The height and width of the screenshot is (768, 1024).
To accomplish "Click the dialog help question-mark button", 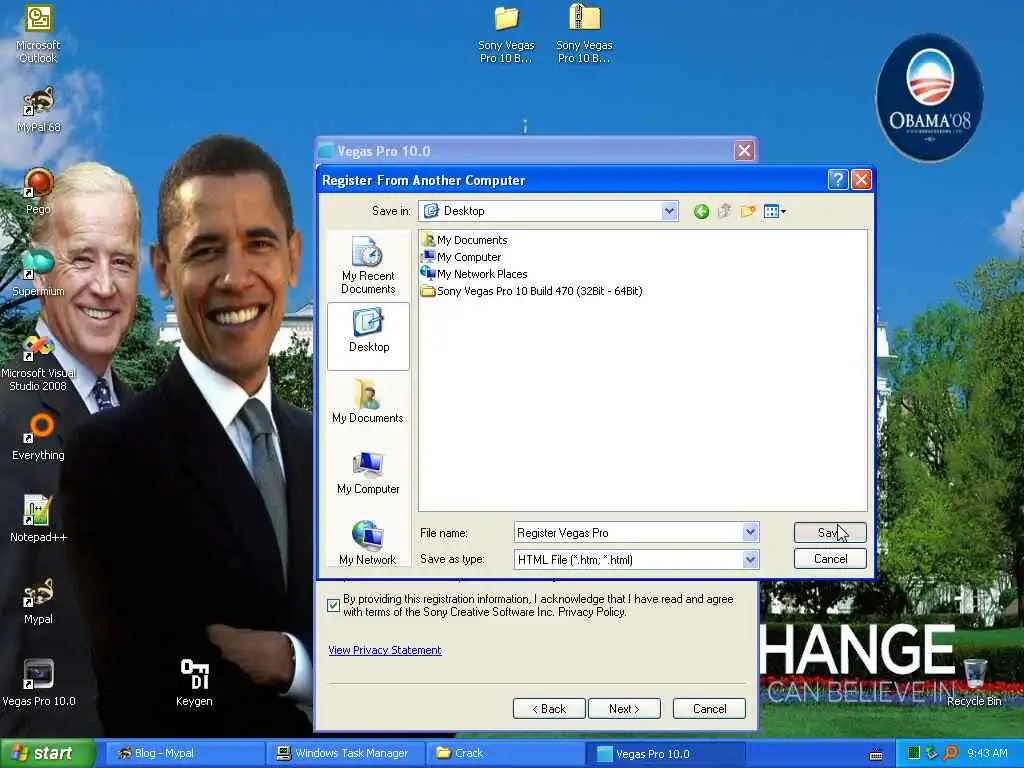I will (838, 180).
